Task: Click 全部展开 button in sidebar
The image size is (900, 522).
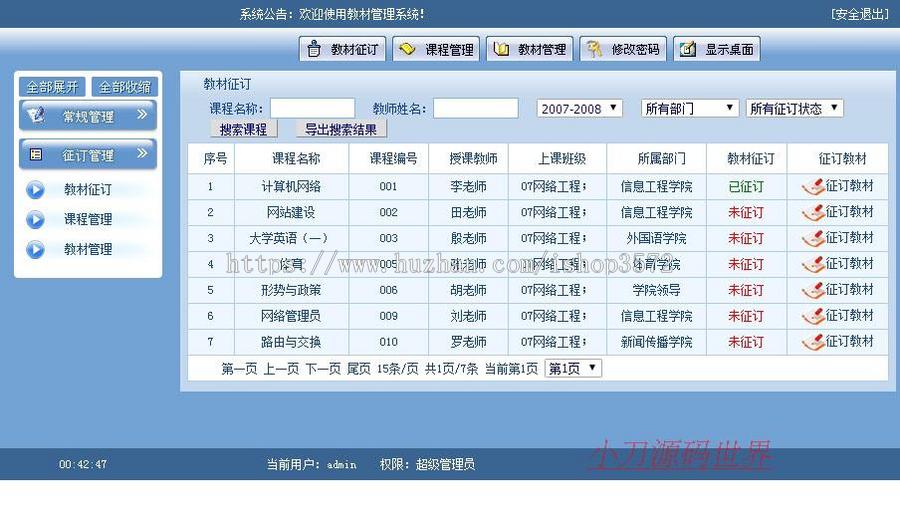Action: point(52,87)
